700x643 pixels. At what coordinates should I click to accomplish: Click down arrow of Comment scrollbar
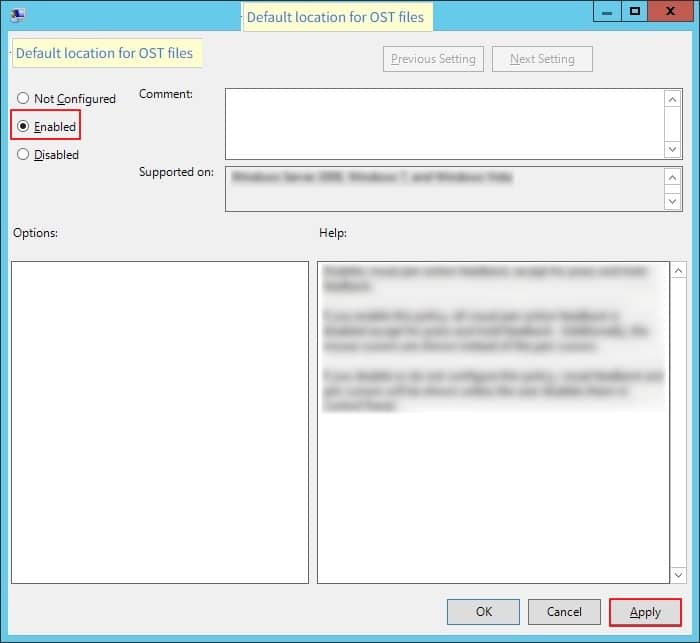click(673, 149)
